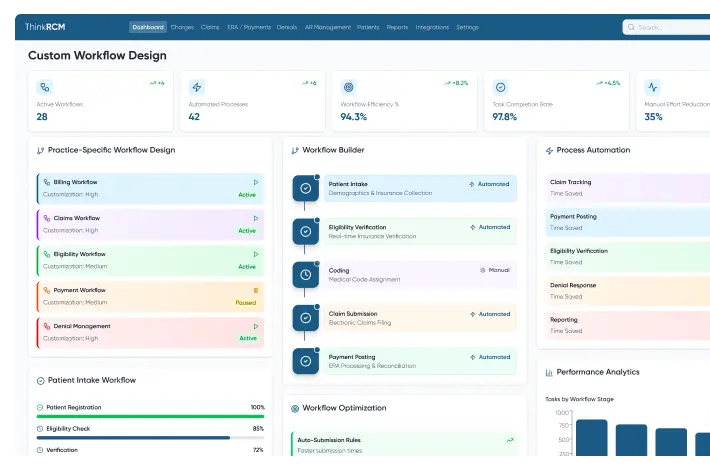The height and width of the screenshot is (470, 710).
Task: Click the search magnifier icon
Action: tap(631, 27)
